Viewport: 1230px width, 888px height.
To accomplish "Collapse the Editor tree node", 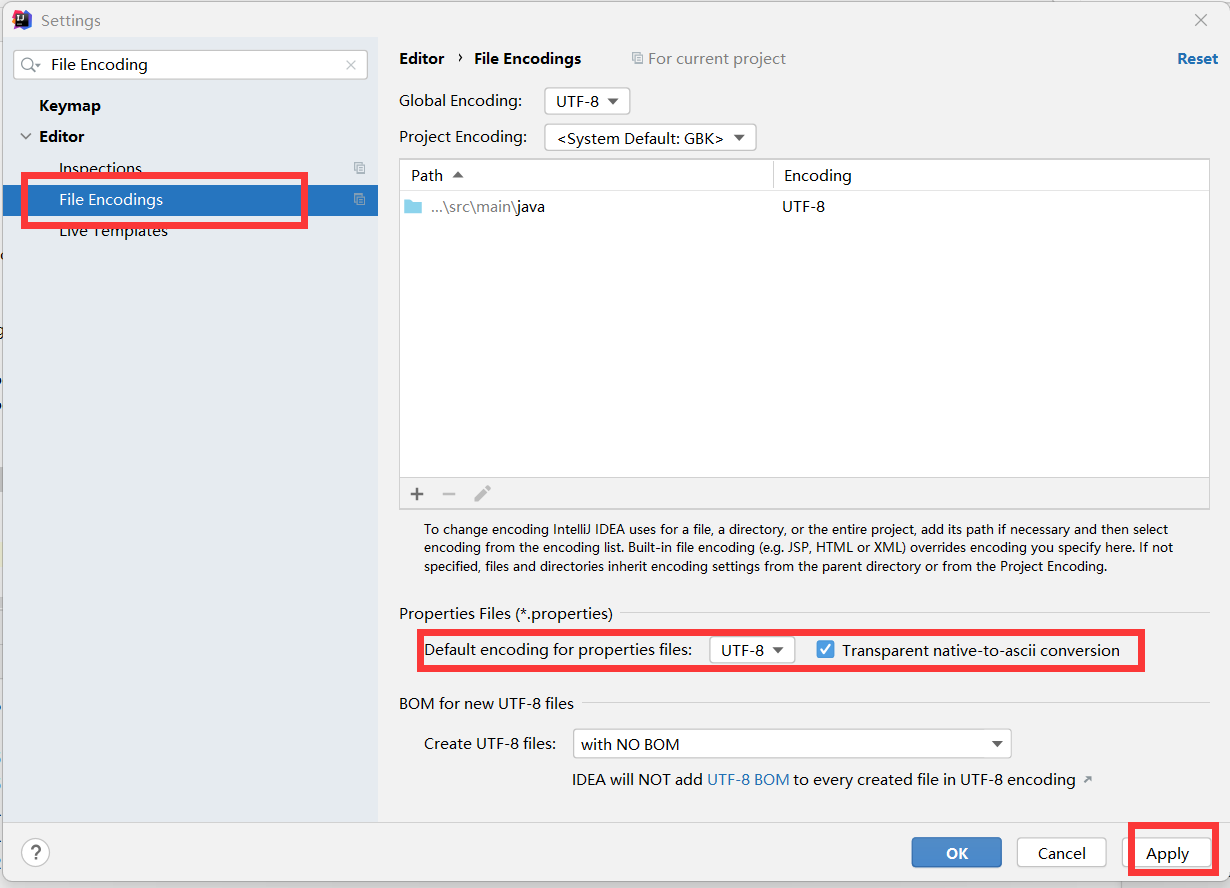I will 25,137.
